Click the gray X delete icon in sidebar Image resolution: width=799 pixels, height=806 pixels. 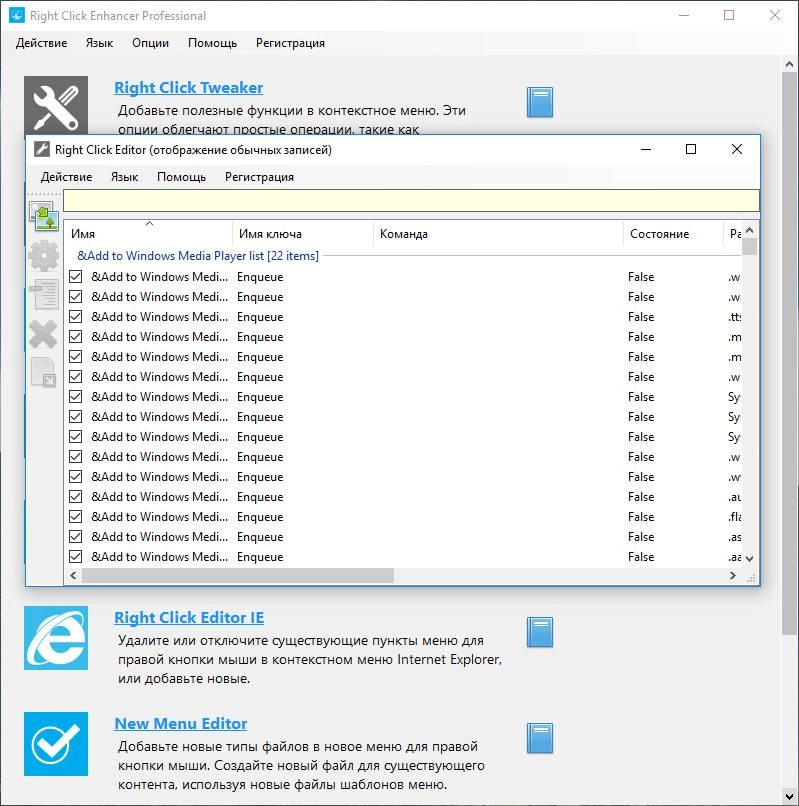44,334
